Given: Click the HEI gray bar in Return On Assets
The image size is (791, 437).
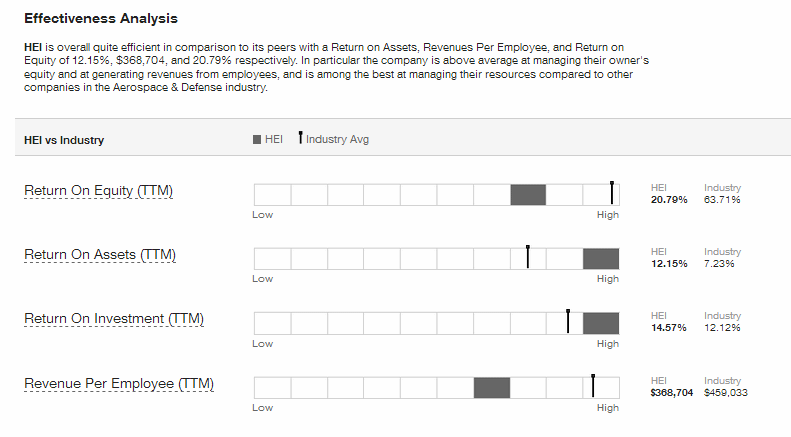Looking at the screenshot, I should click(601, 259).
